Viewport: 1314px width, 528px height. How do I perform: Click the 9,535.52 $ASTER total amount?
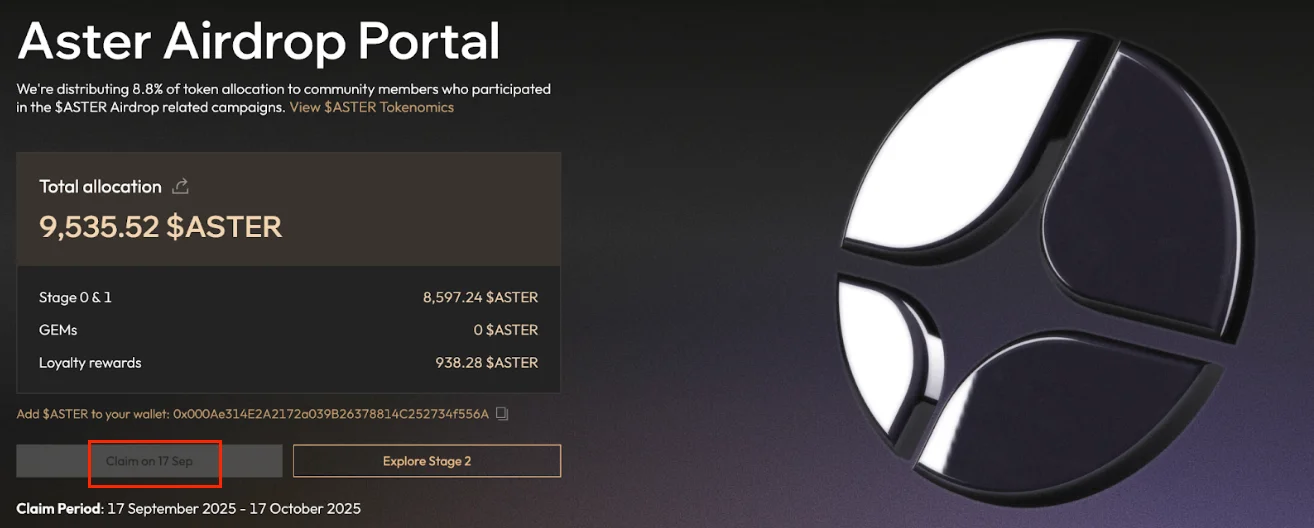160,227
